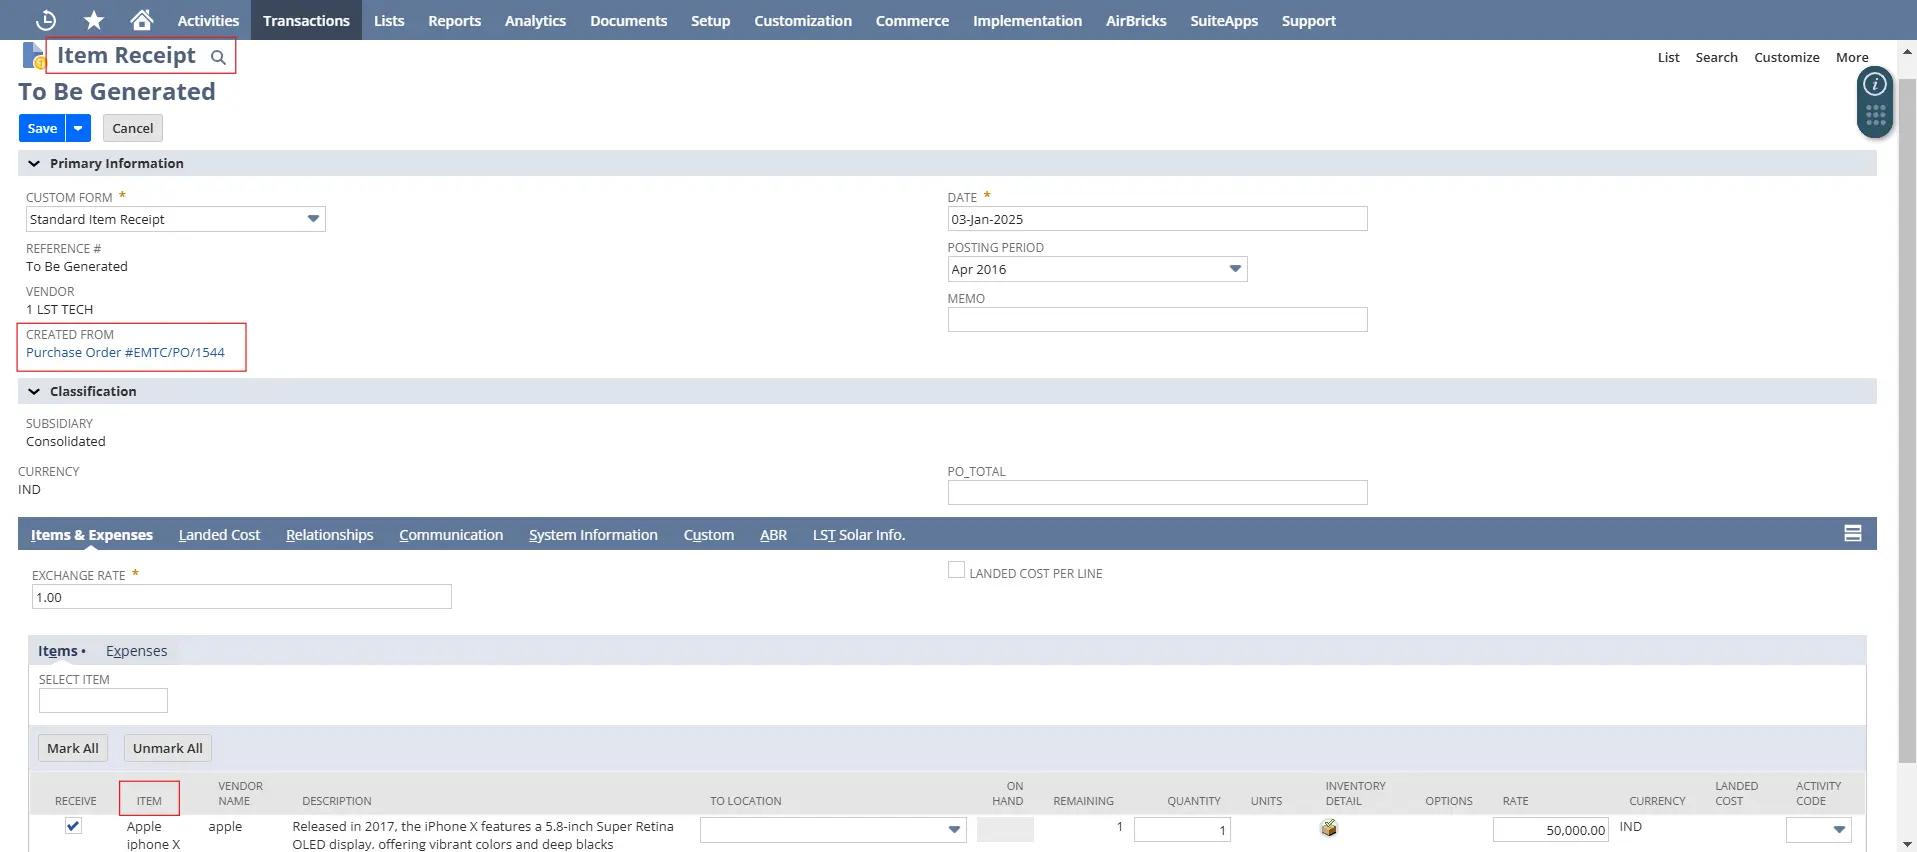Click the PO_TOTAL input field
Viewport: 1917px width, 852px height.
pos(1157,492)
